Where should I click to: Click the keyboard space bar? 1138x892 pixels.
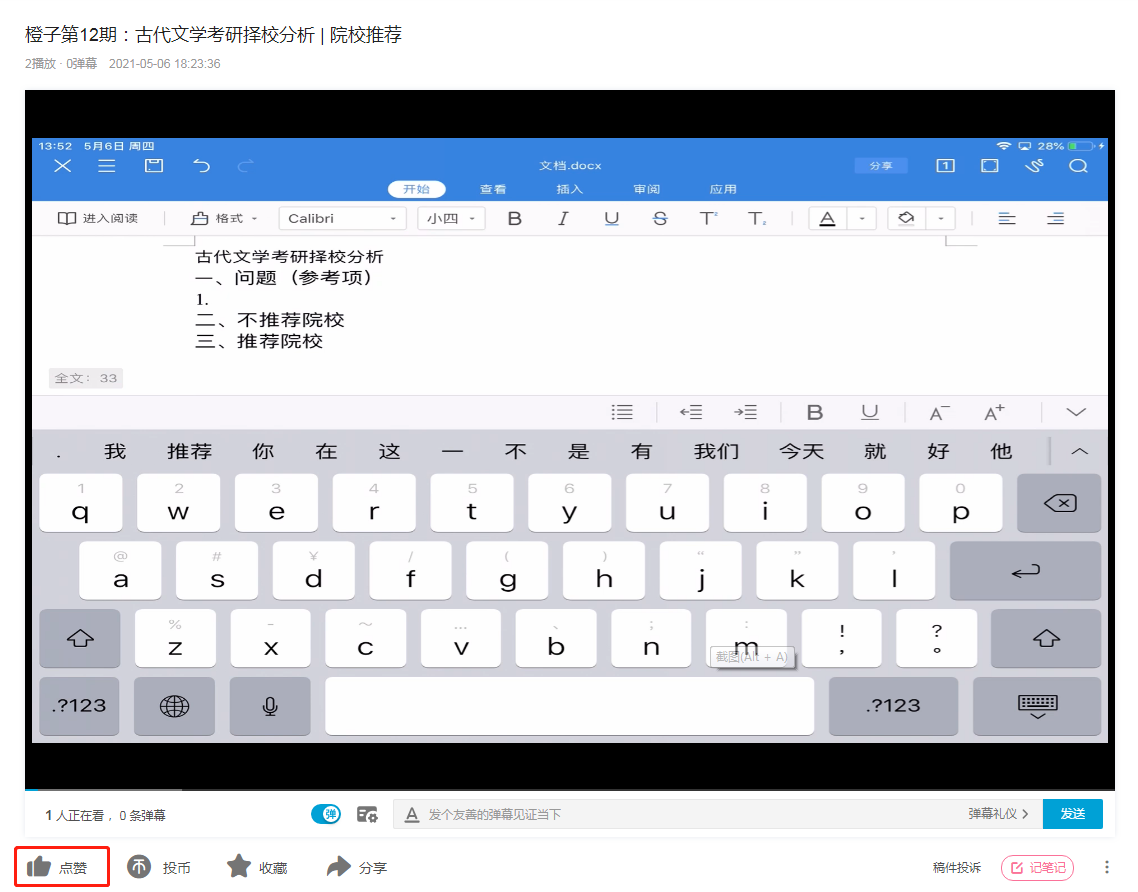pyautogui.click(x=570, y=706)
